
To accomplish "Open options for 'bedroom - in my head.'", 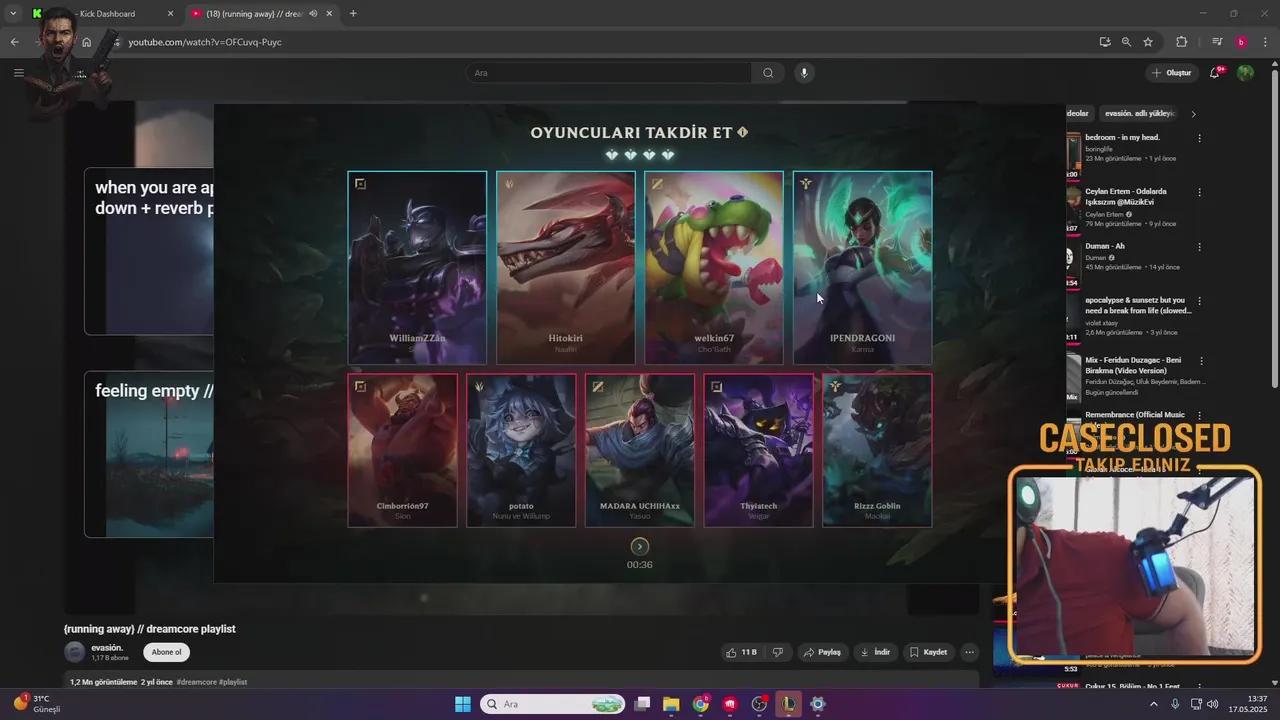I will pos(1200,138).
